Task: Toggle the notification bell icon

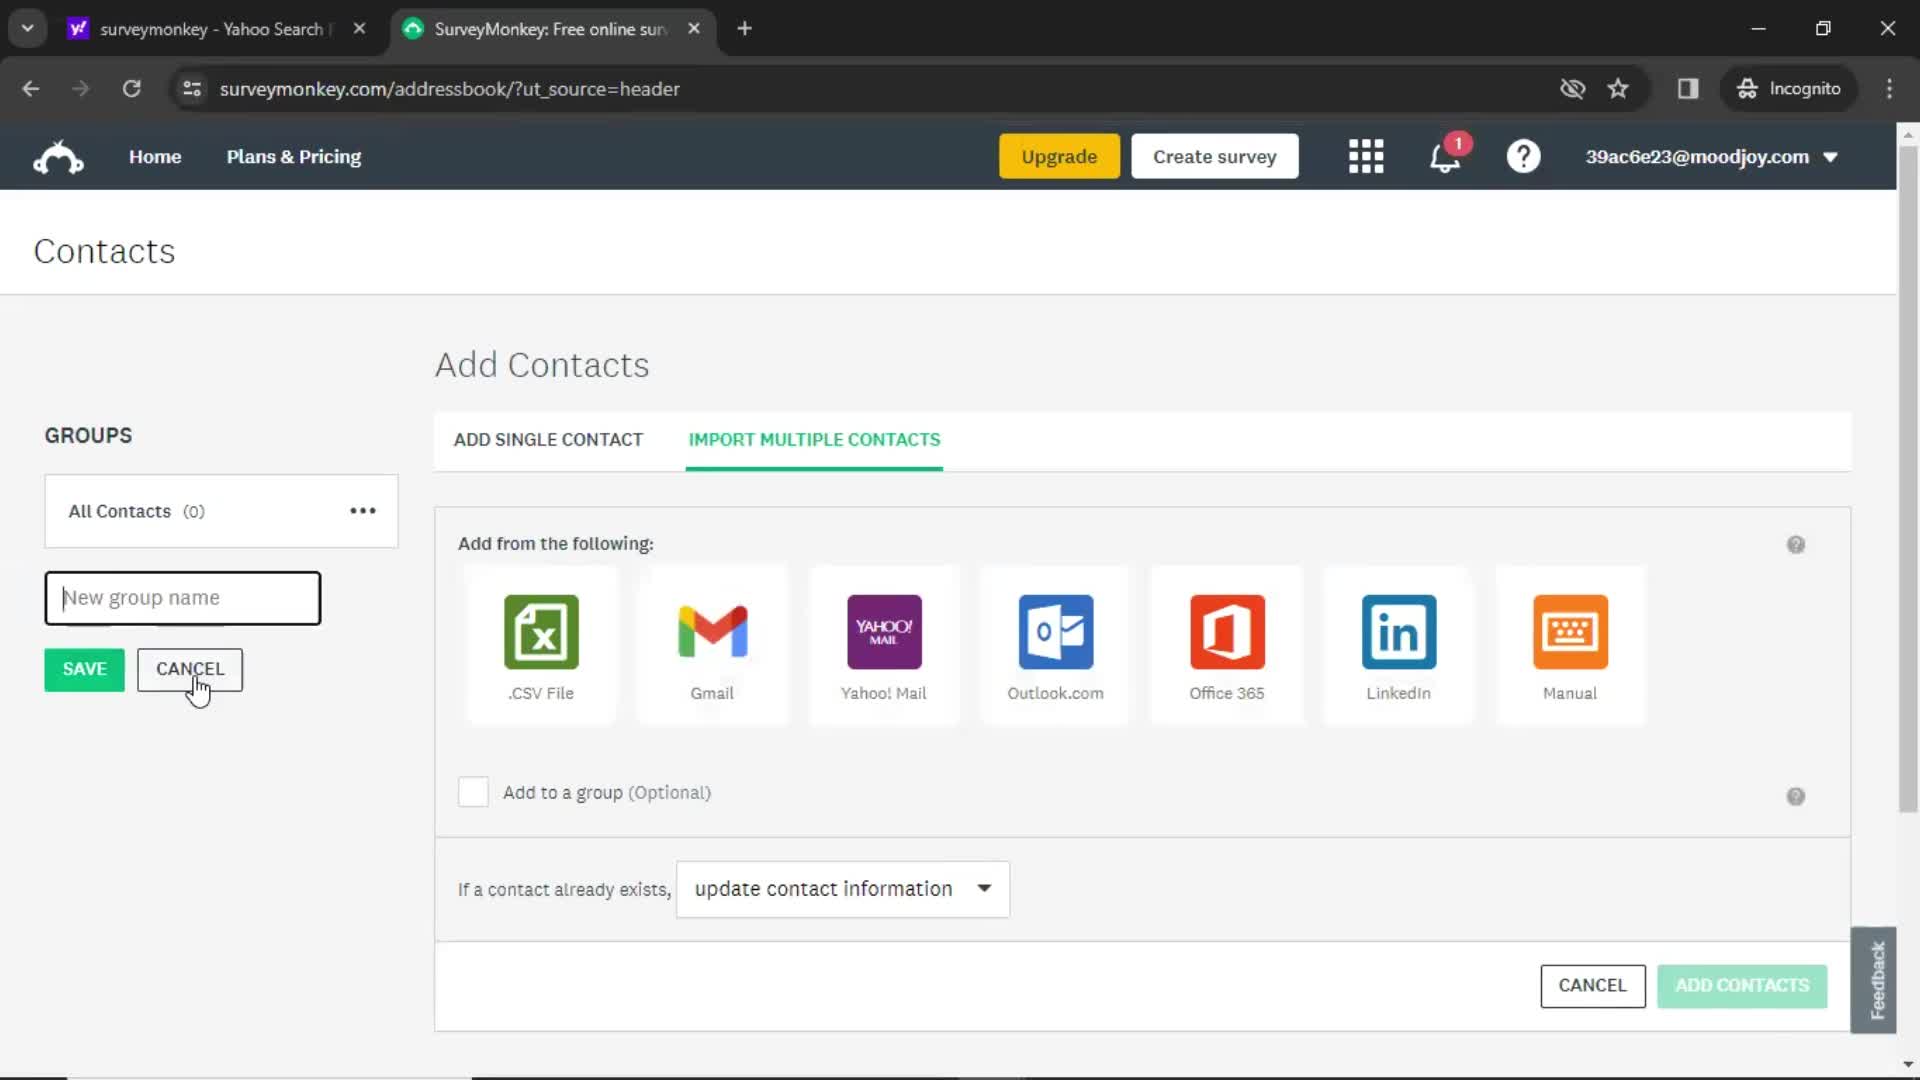Action: click(x=1445, y=156)
